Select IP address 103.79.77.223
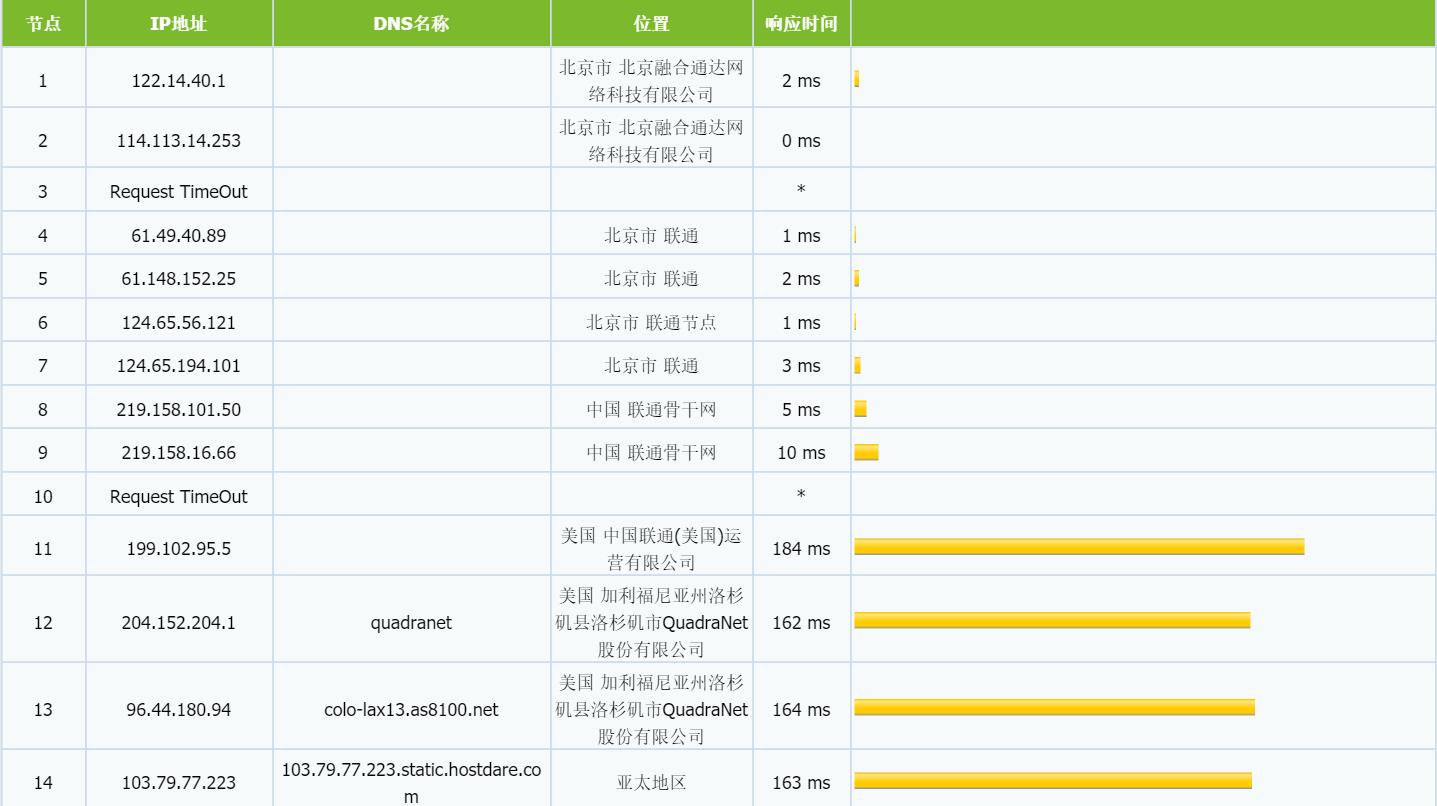Screen dimensions: 1437x806 179,783
